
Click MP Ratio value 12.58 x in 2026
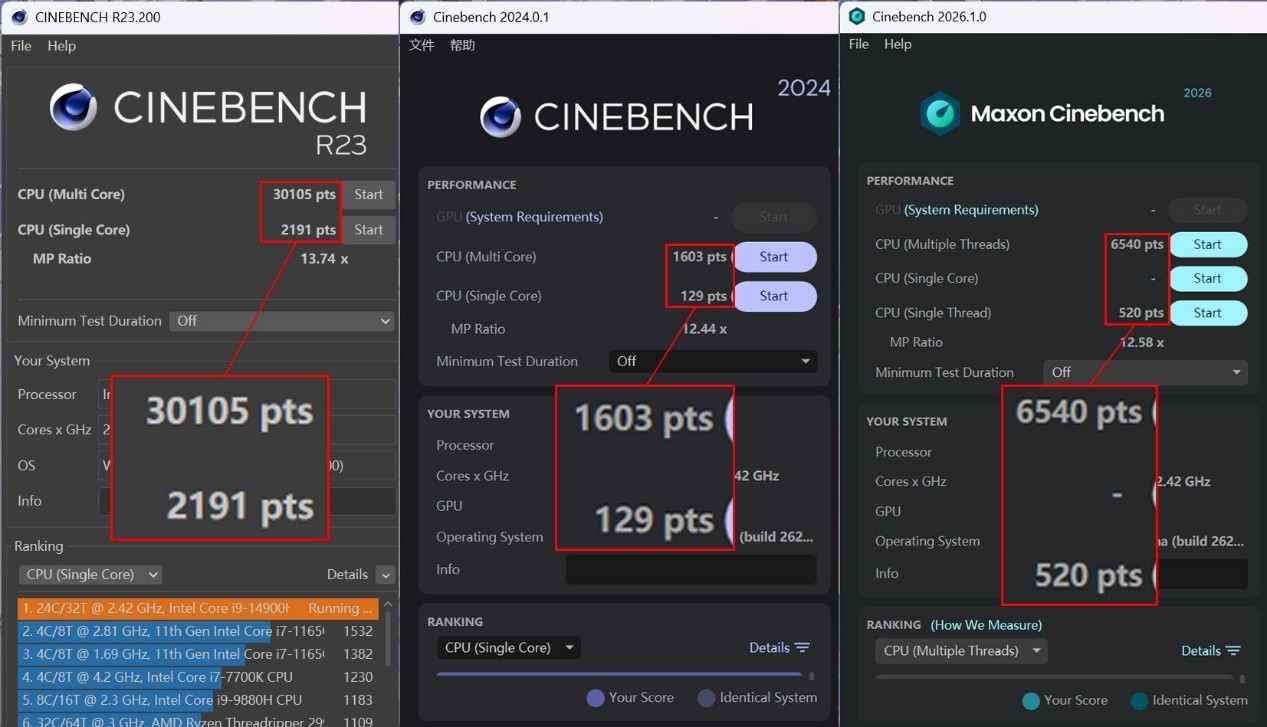tap(1140, 342)
